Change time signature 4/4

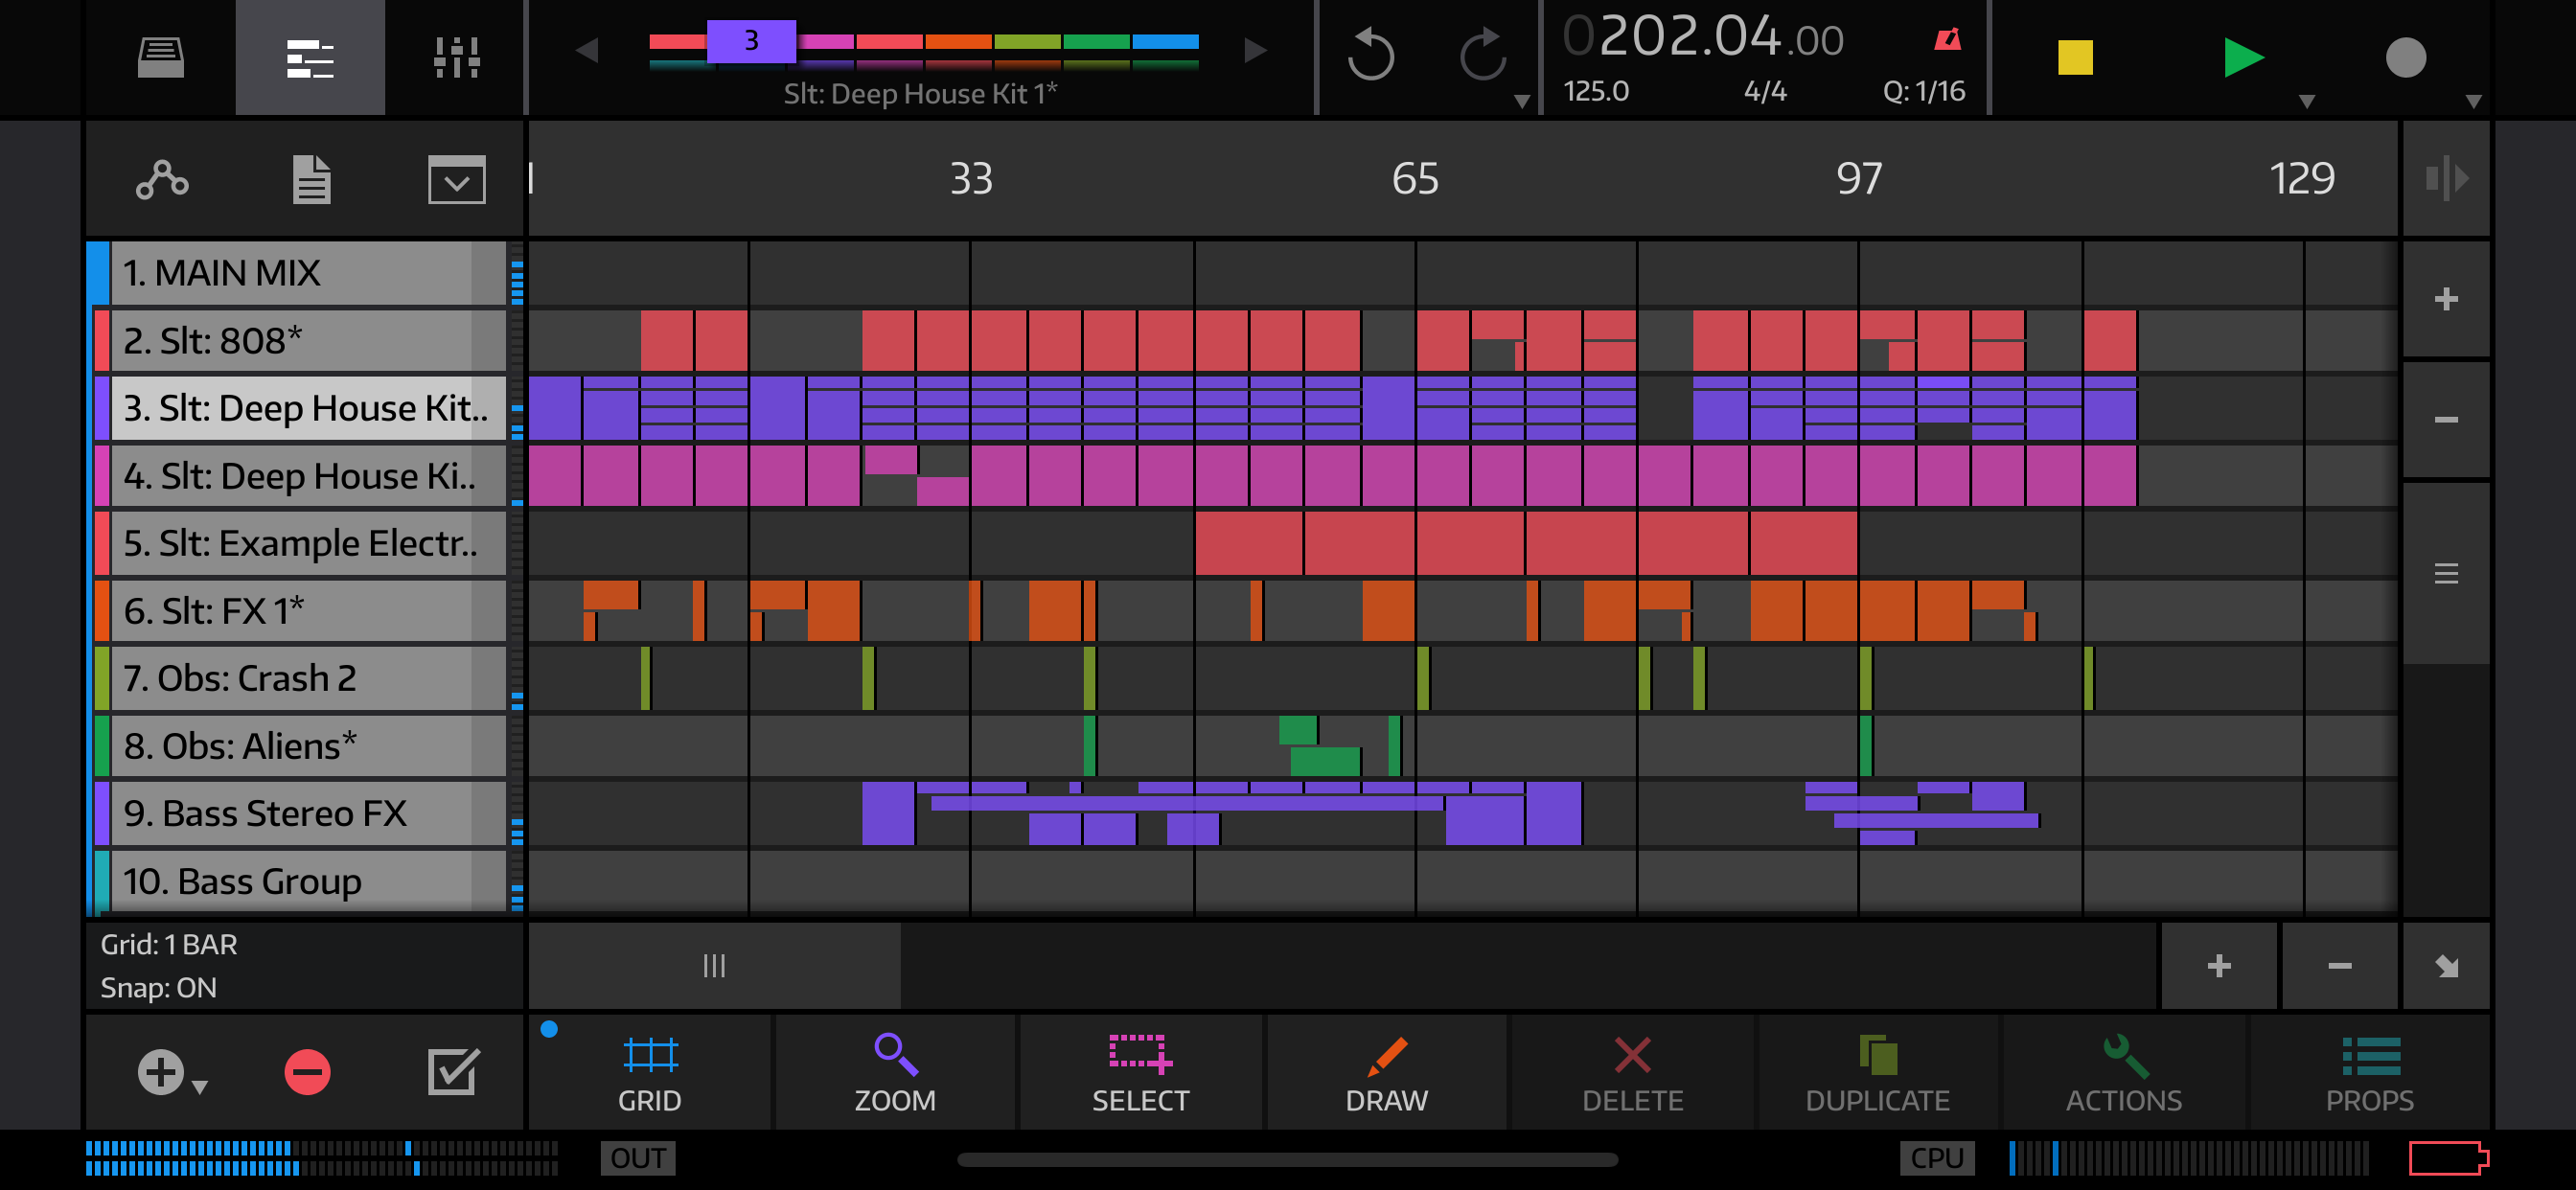click(x=1765, y=91)
